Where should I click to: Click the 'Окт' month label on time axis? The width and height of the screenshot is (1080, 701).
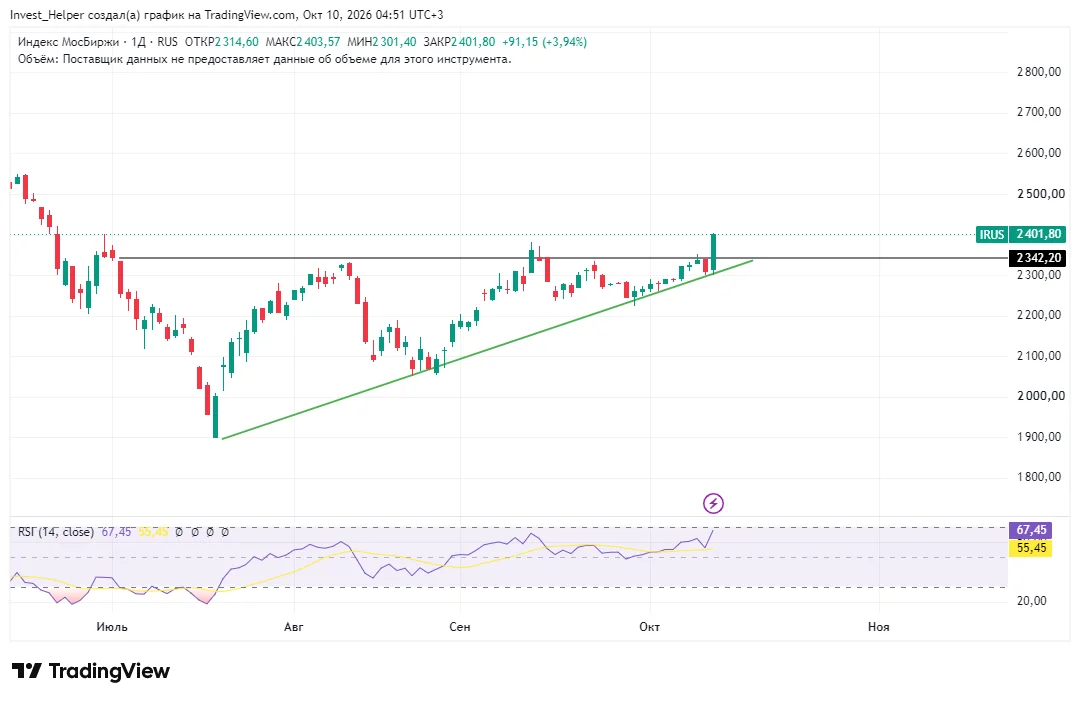(x=650, y=627)
